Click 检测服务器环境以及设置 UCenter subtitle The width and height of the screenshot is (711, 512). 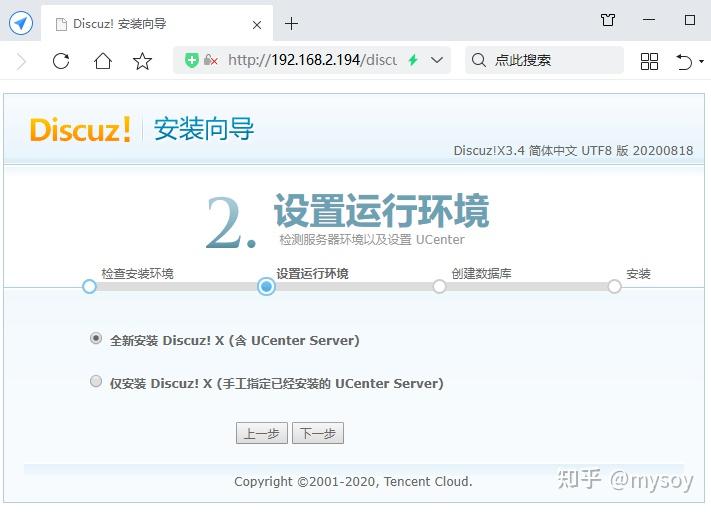click(372, 239)
